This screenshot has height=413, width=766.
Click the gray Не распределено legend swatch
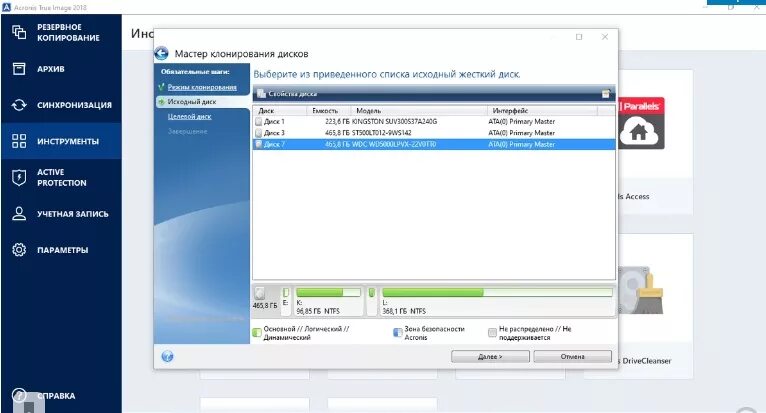(492, 333)
